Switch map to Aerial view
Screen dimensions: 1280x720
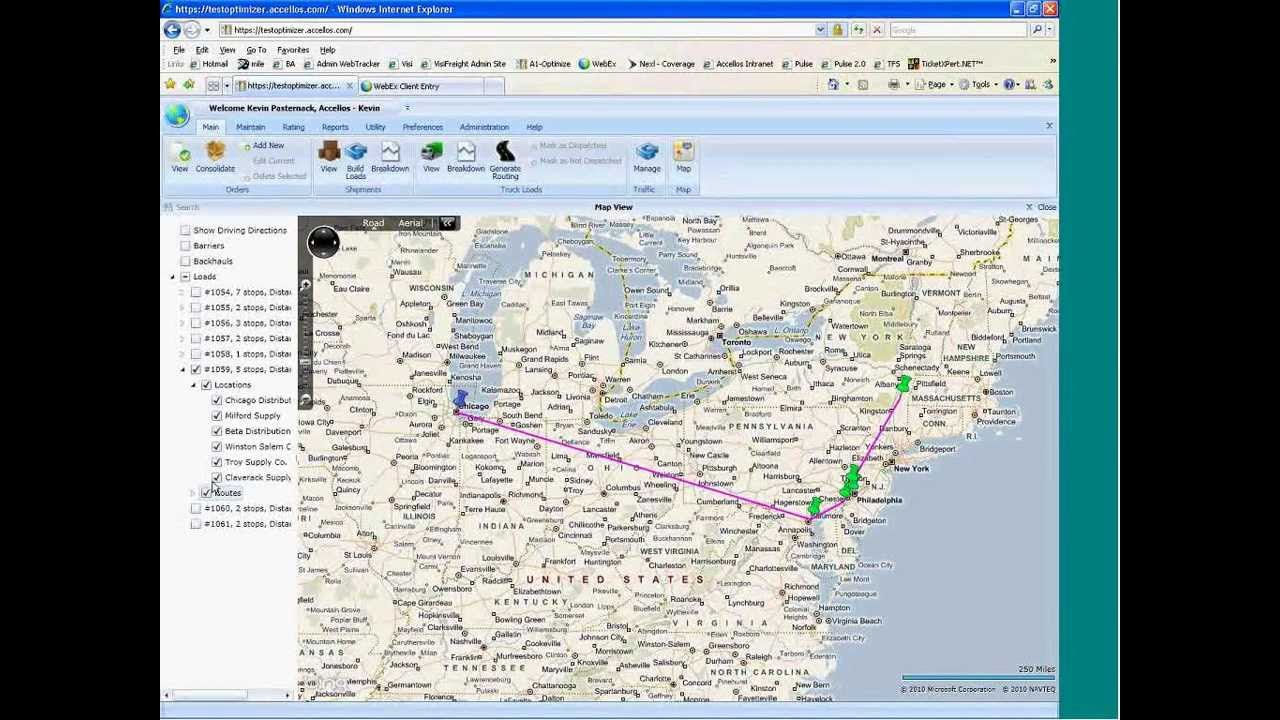[410, 223]
